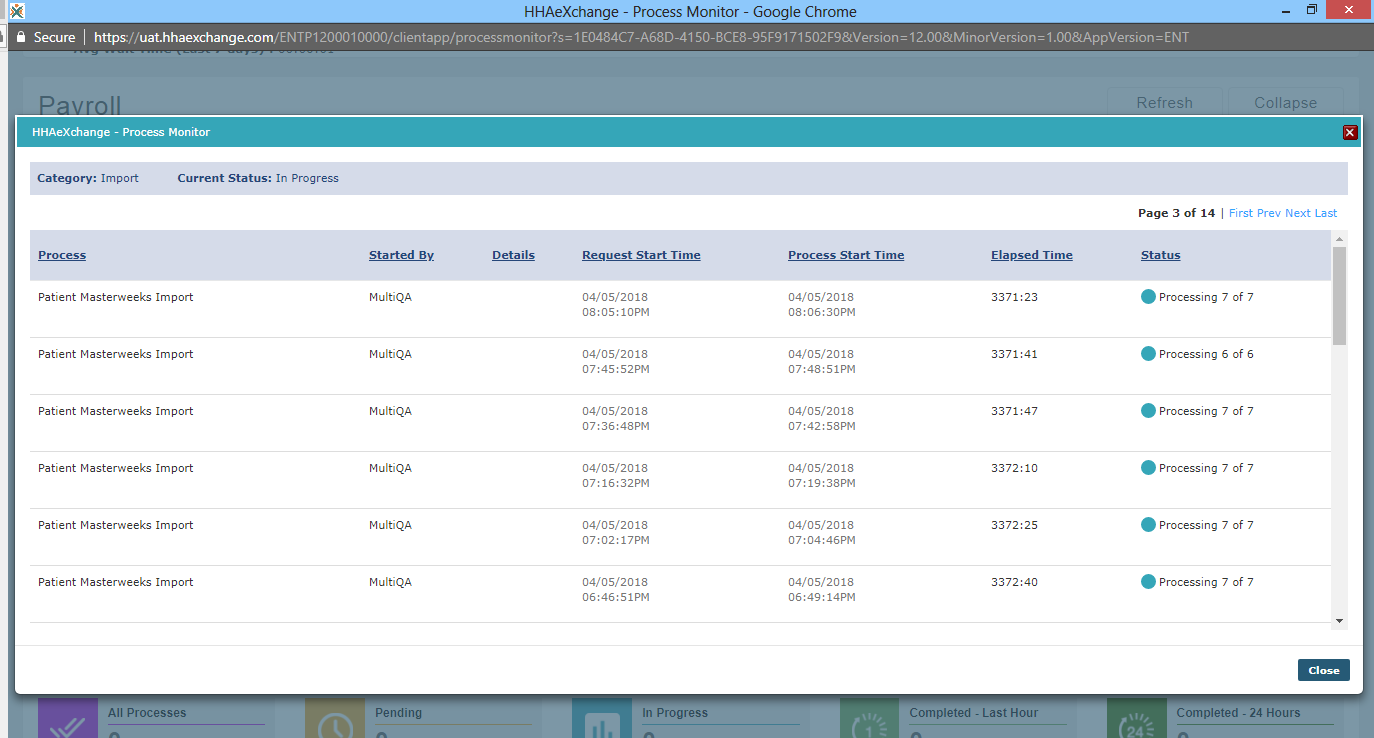Go to Prev page link

[1268, 213]
